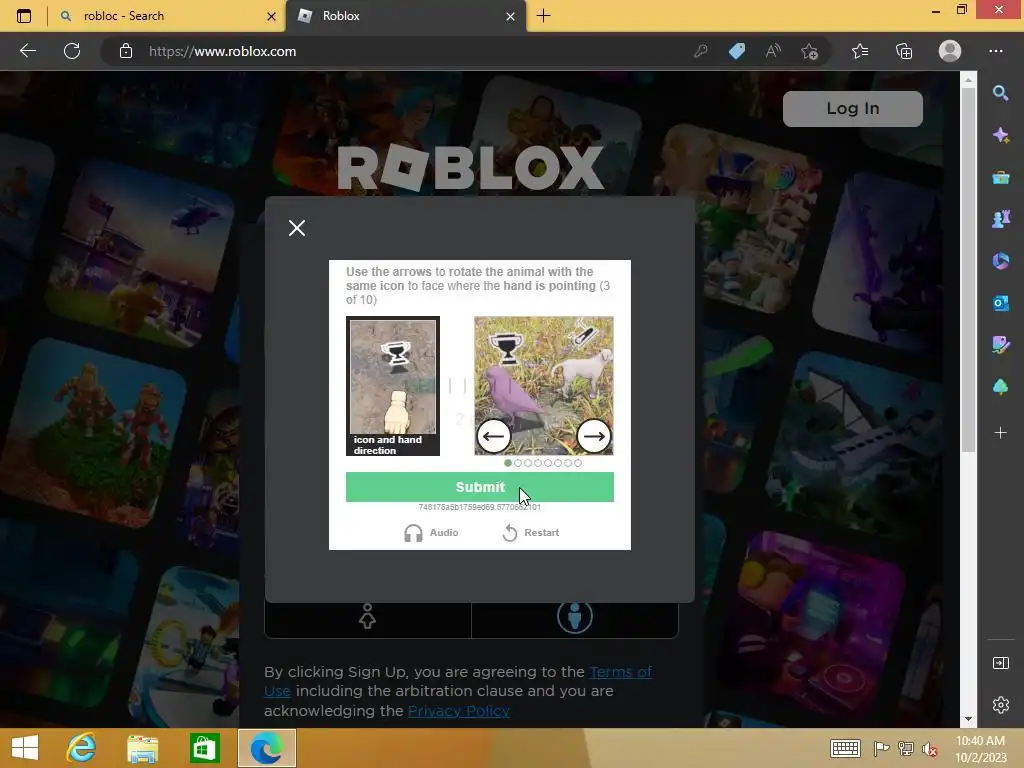Open the sidebar Search icon
Image resolution: width=1024 pixels, height=768 pixels.
(1000, 93)
